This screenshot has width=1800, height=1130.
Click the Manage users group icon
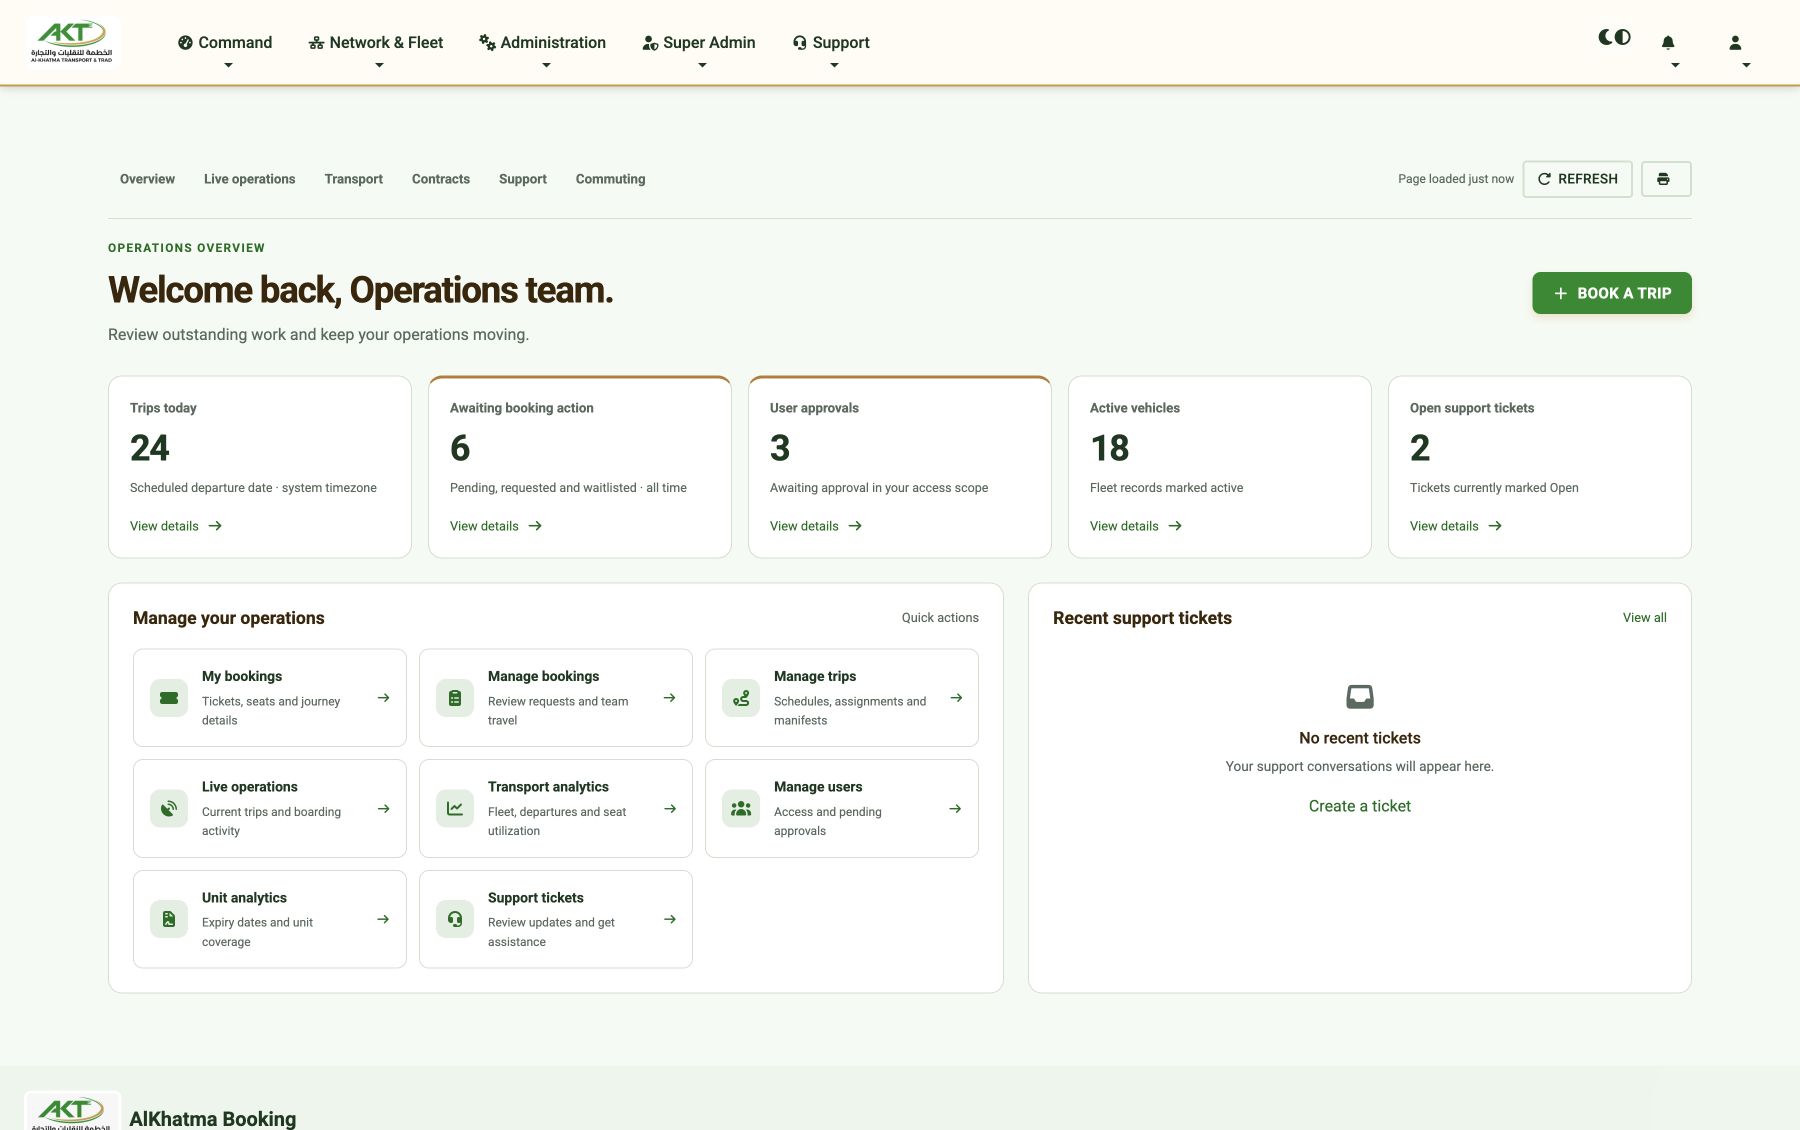tap(741, 808)
